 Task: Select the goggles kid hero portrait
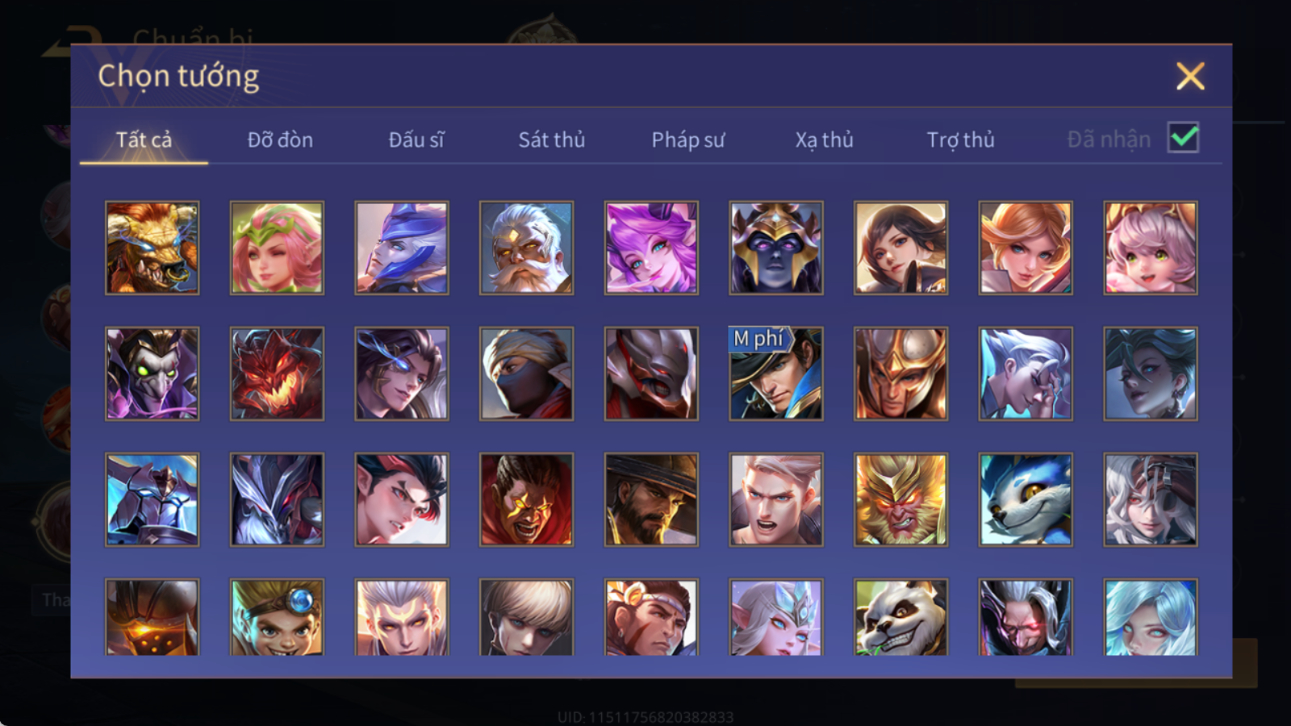tap(277, 618)
